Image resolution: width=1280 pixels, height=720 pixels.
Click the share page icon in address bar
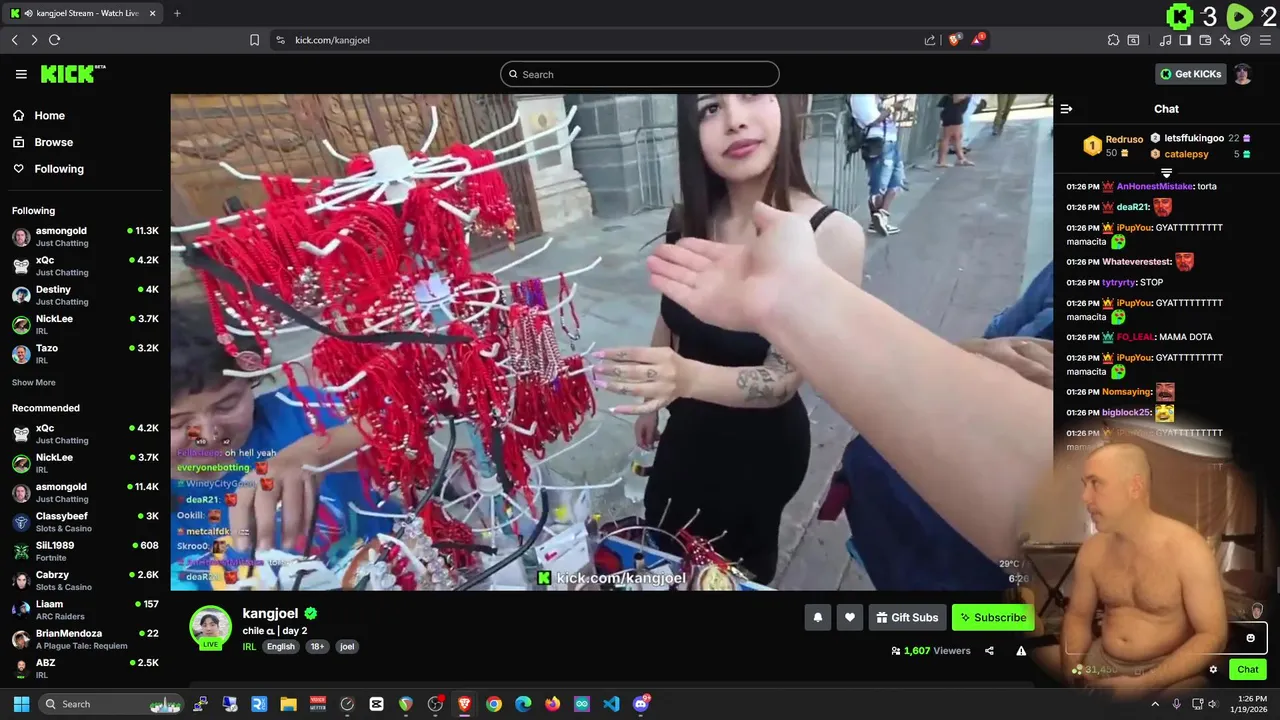pos(930,40)
